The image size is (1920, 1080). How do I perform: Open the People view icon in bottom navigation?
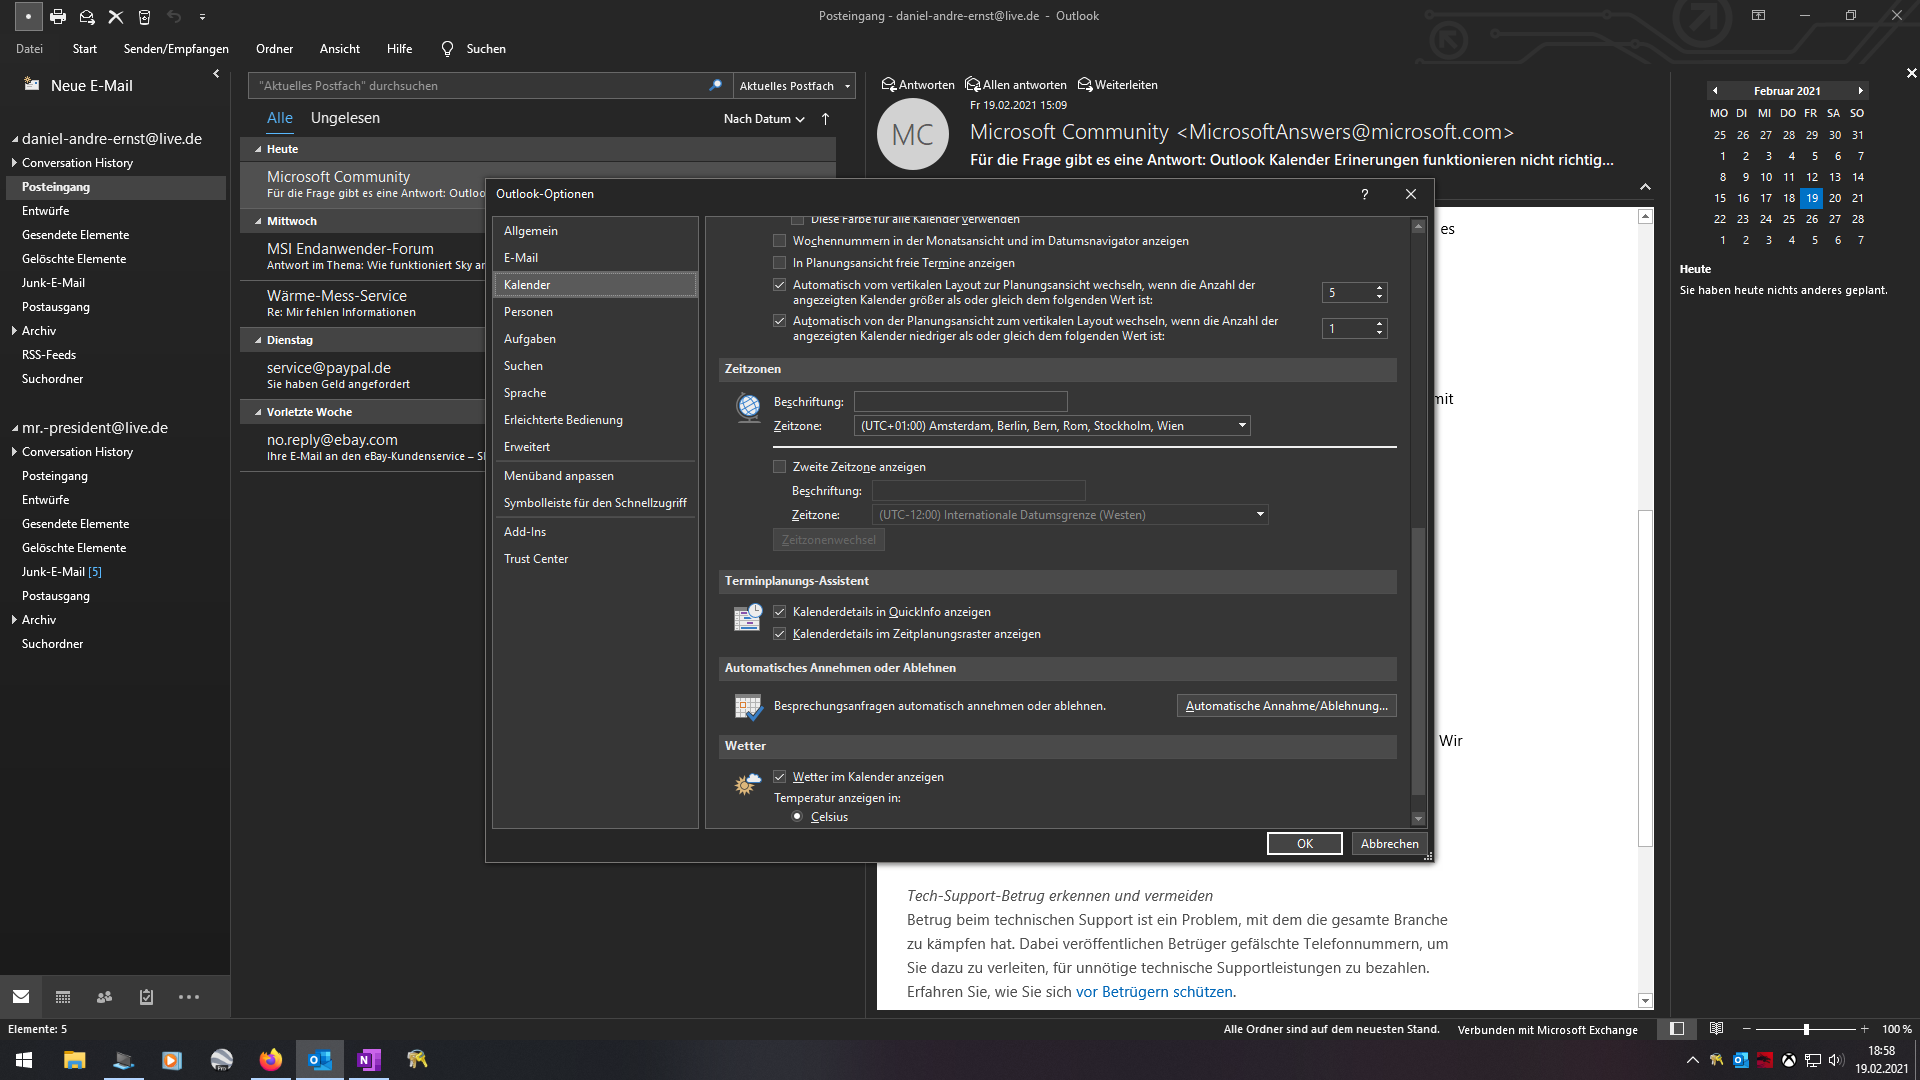click(x=104, y=997)
